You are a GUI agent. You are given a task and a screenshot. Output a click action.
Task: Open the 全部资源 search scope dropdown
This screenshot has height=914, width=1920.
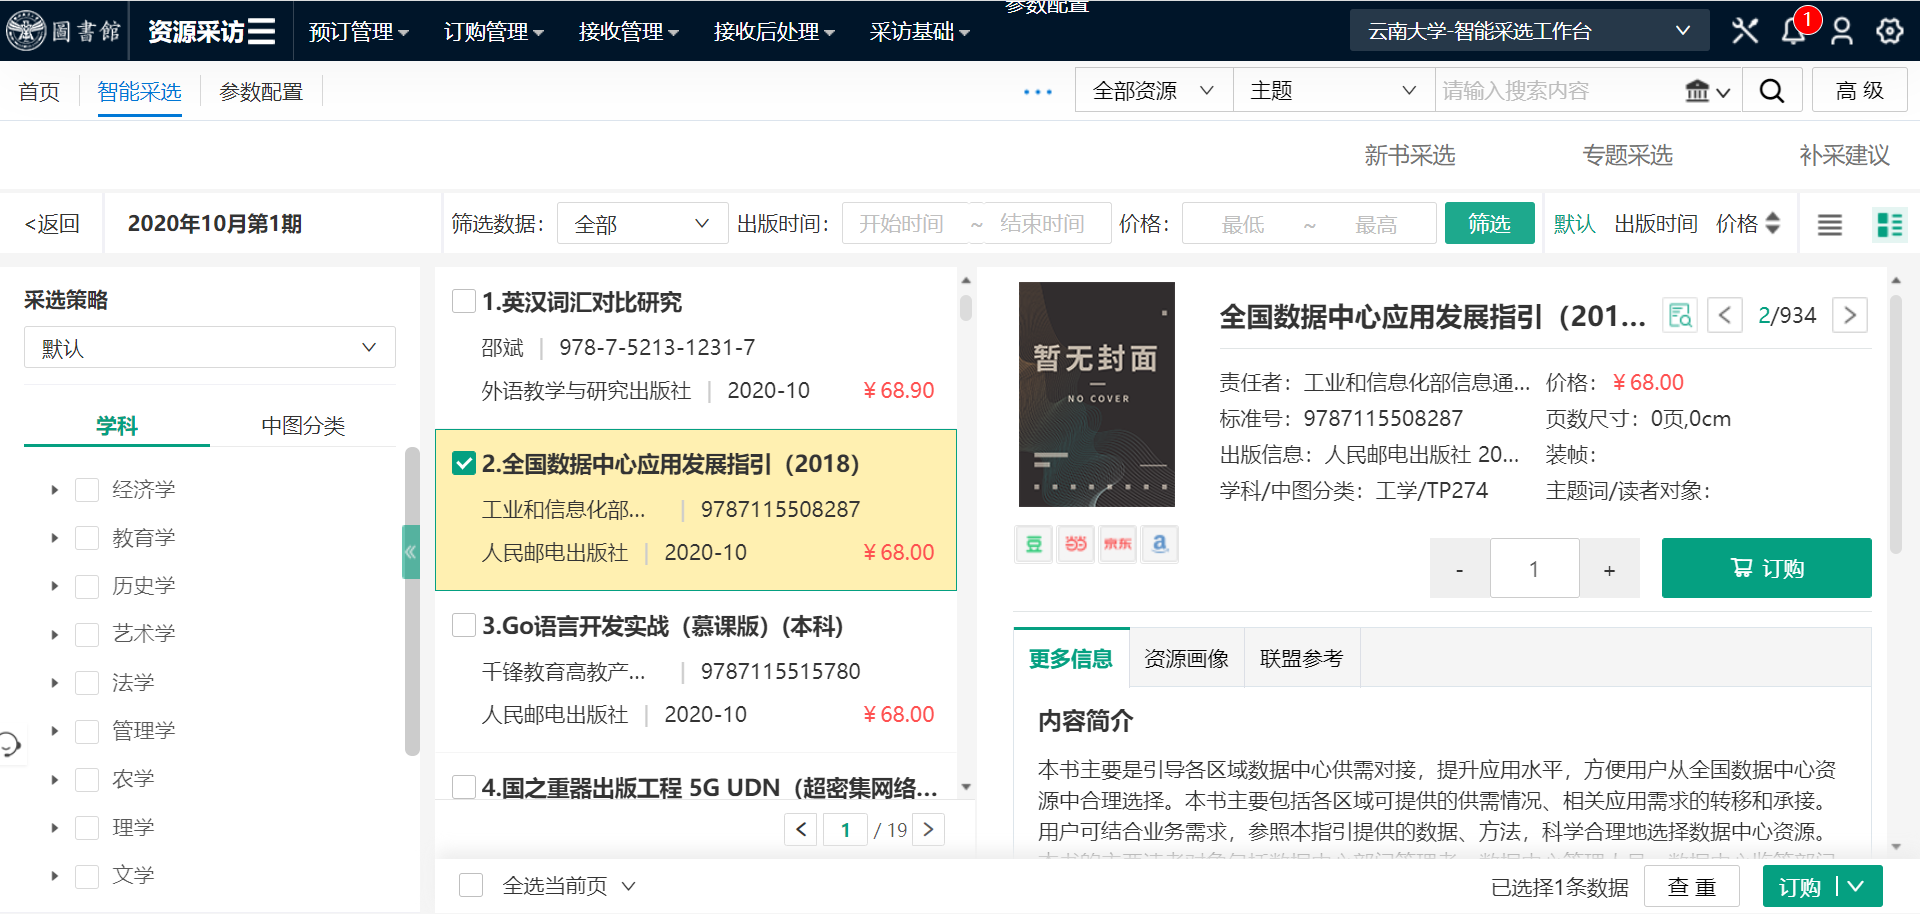click(1153, 91)
